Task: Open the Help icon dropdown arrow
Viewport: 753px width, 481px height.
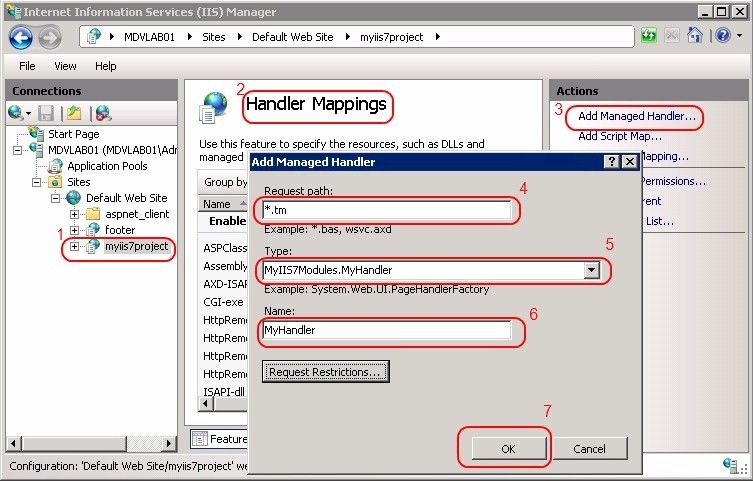Action: click(x=740, y=35)
